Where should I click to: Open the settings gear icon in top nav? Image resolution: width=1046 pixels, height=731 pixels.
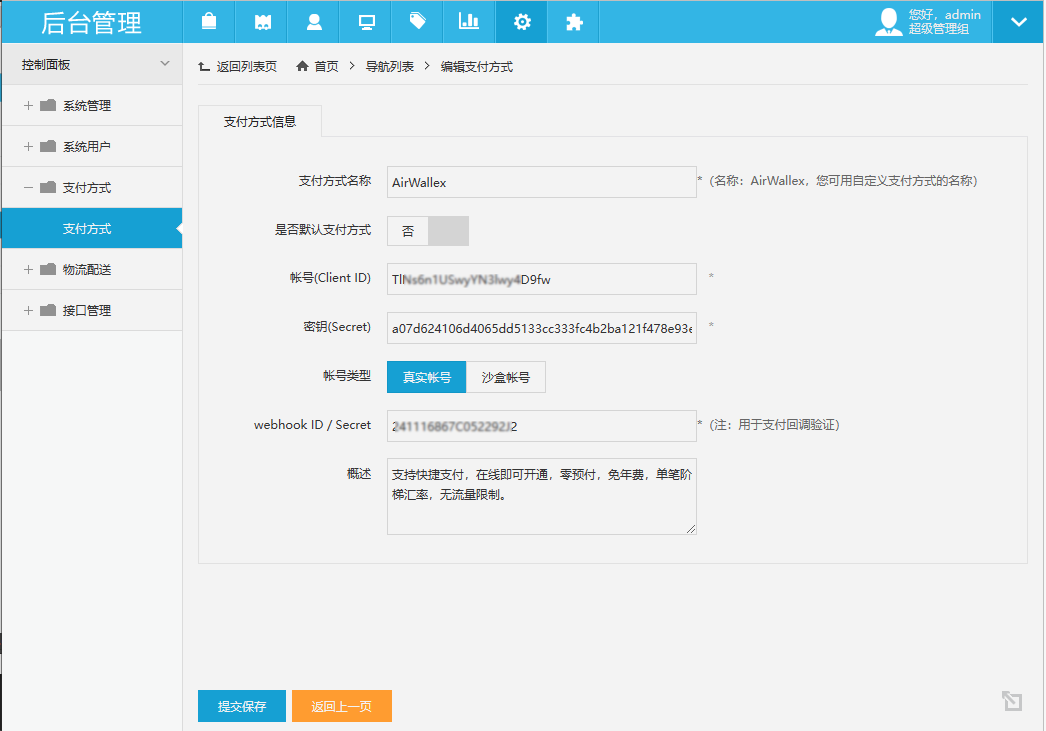click(522, 22)
